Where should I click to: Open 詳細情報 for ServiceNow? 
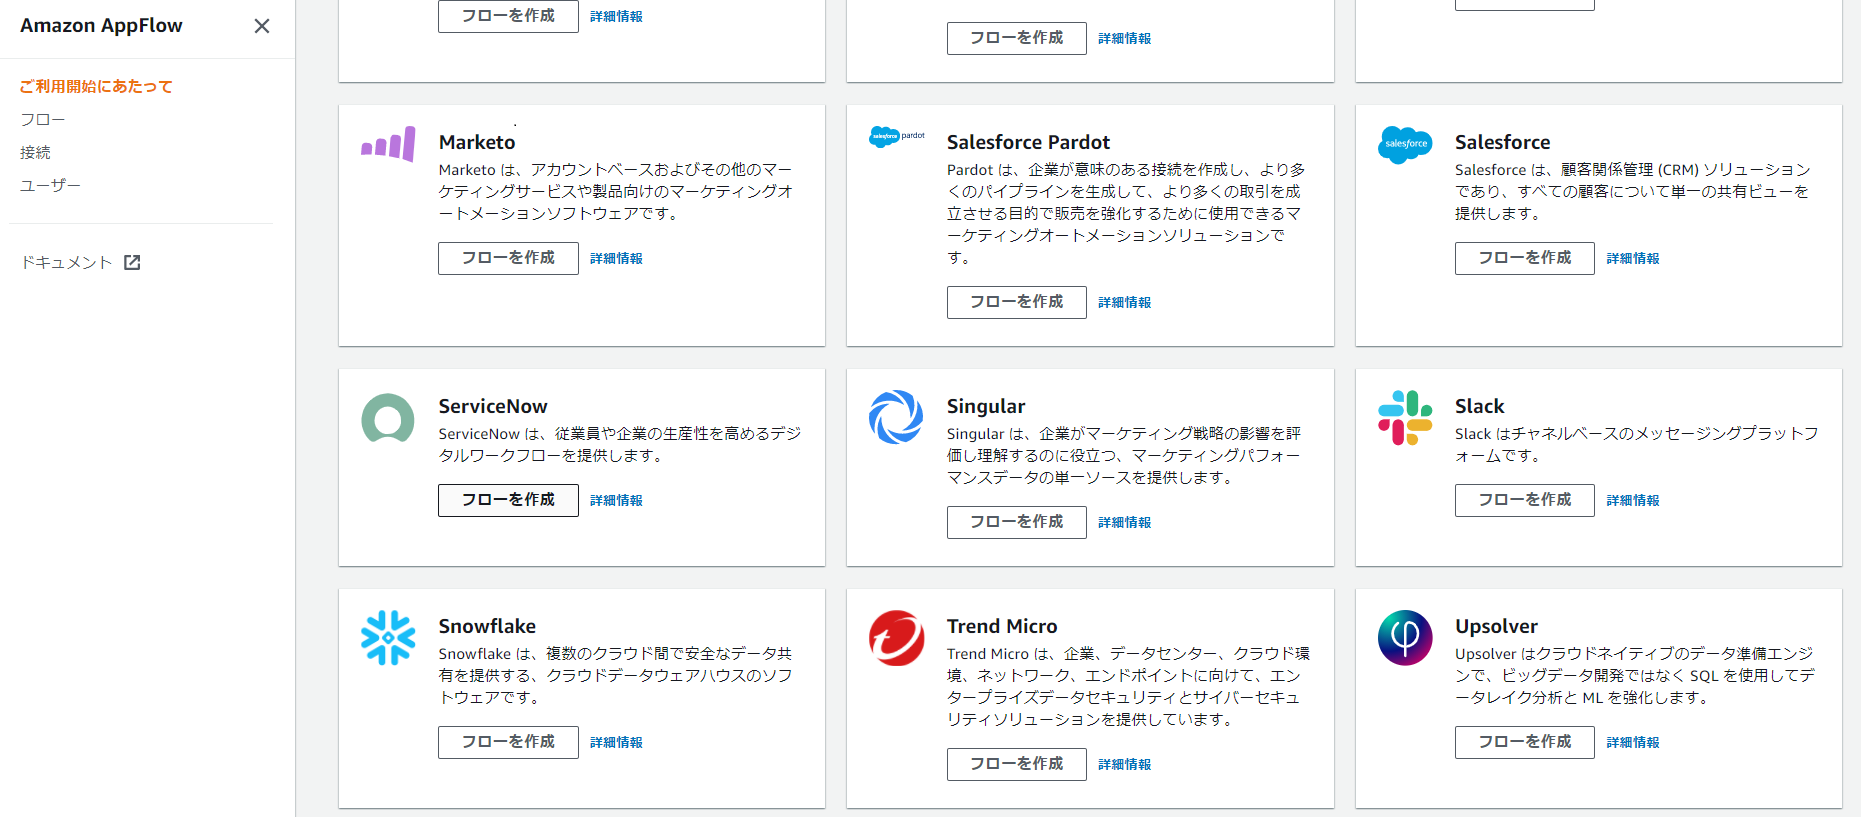(616, 500)
